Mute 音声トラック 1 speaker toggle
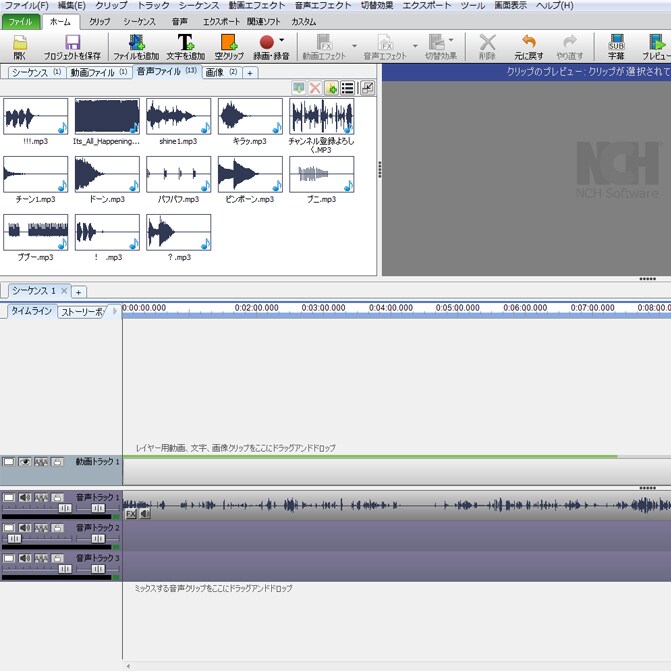The height and width of the screenshot is (671, 671). [25, 497]
